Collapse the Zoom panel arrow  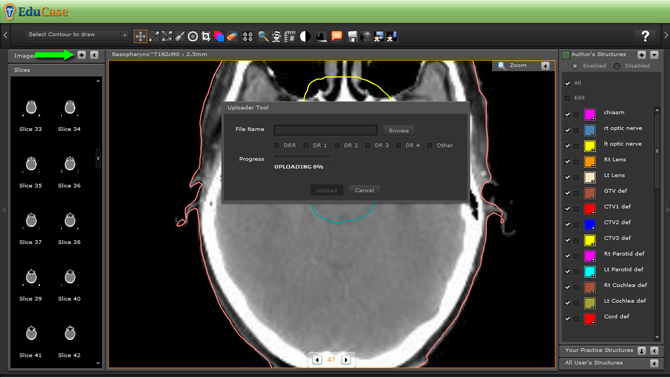(545, 66)
